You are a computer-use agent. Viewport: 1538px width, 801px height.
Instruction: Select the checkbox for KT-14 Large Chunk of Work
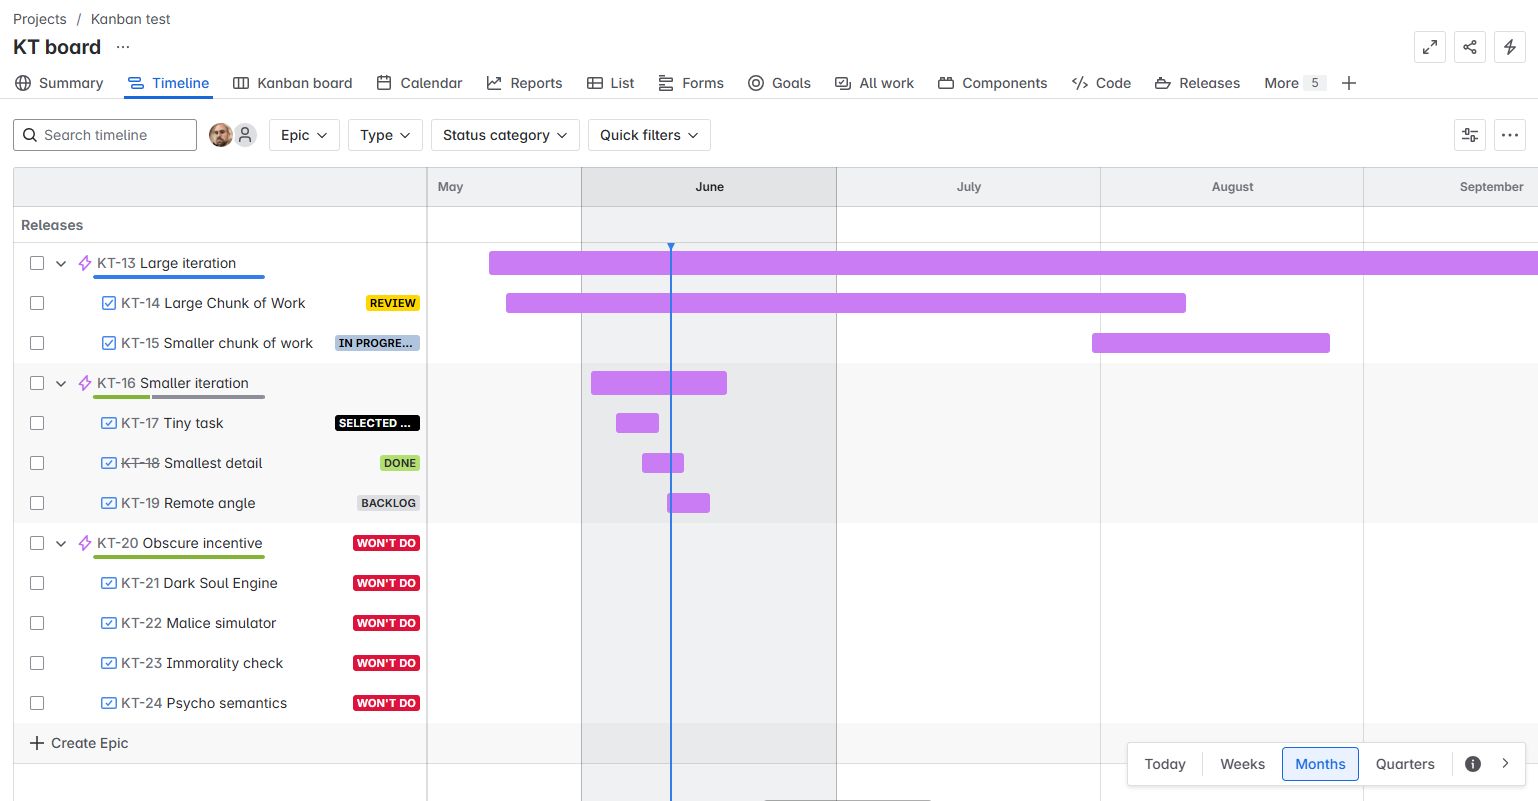[37, 302]
